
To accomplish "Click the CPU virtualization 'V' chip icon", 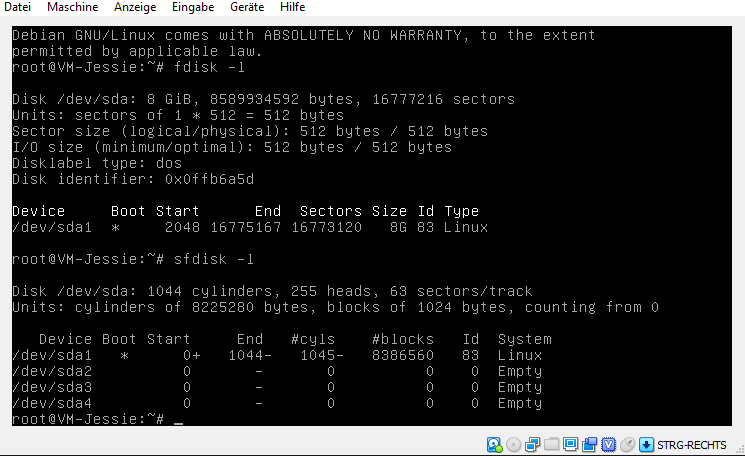I will (x=608, y=445).
